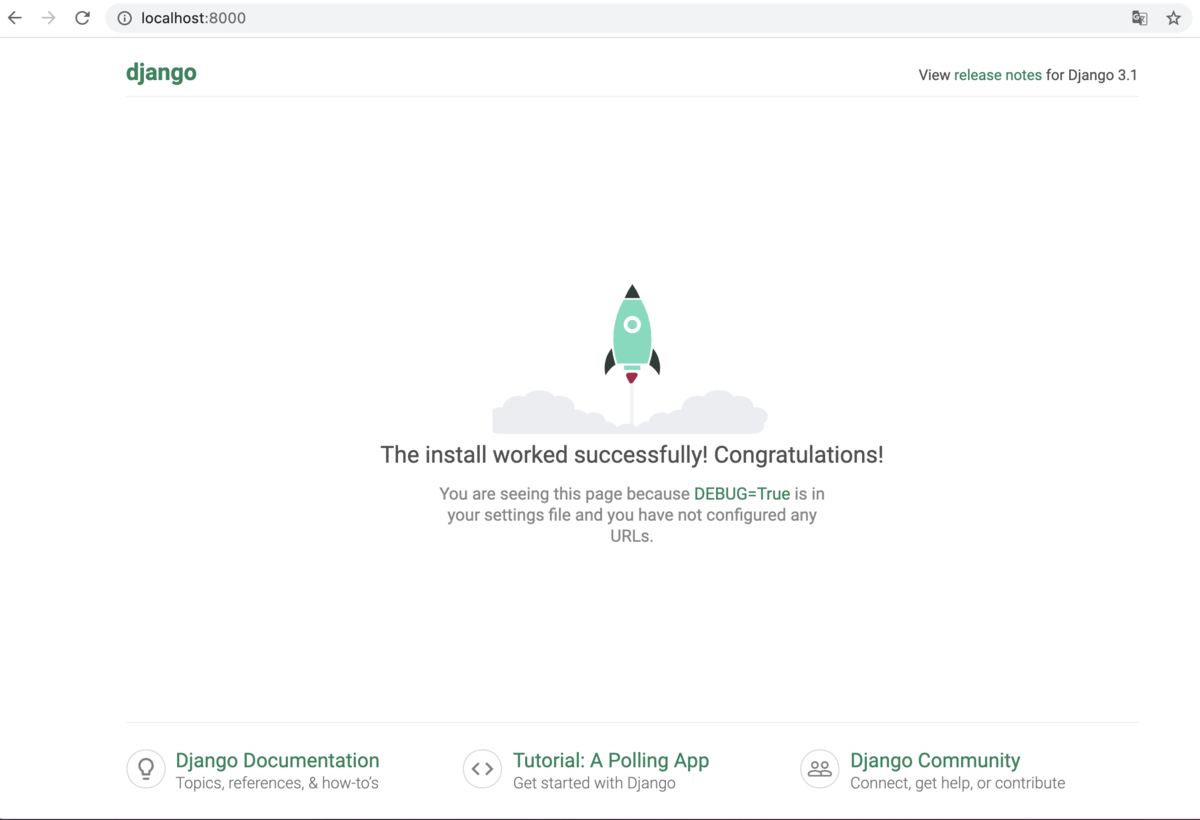Click 'Connect, get help, or contribute' text

pyautogui.click(x=957, y=783)
